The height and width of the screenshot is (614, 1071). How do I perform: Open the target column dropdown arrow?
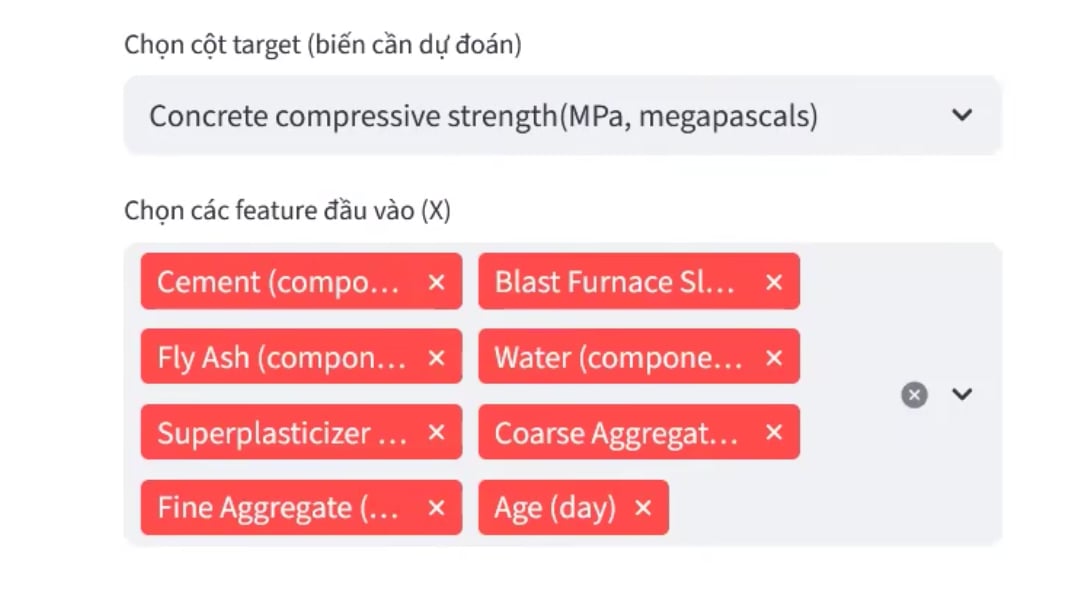click(x=962, y=115)
